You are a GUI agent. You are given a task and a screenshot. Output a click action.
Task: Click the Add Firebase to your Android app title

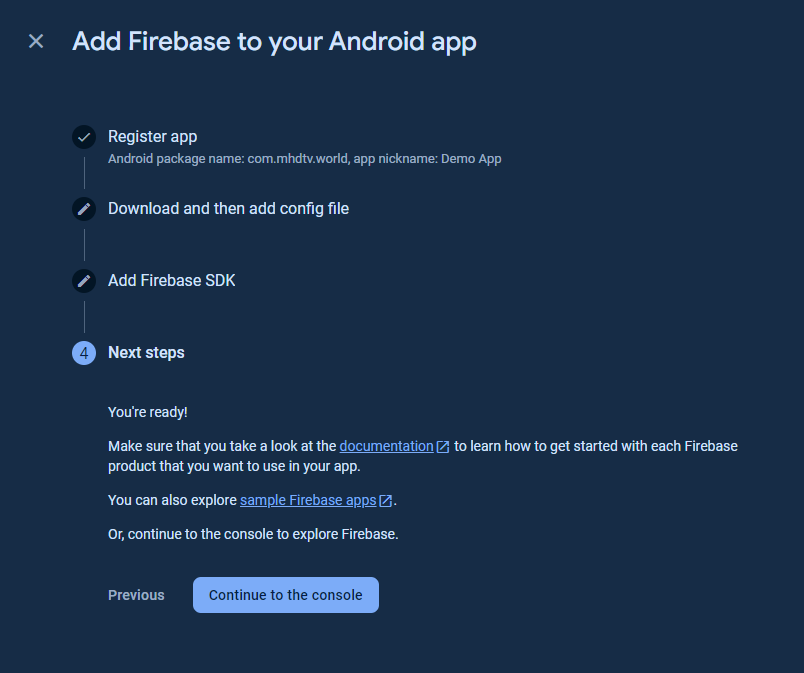(x=274, y=42)
